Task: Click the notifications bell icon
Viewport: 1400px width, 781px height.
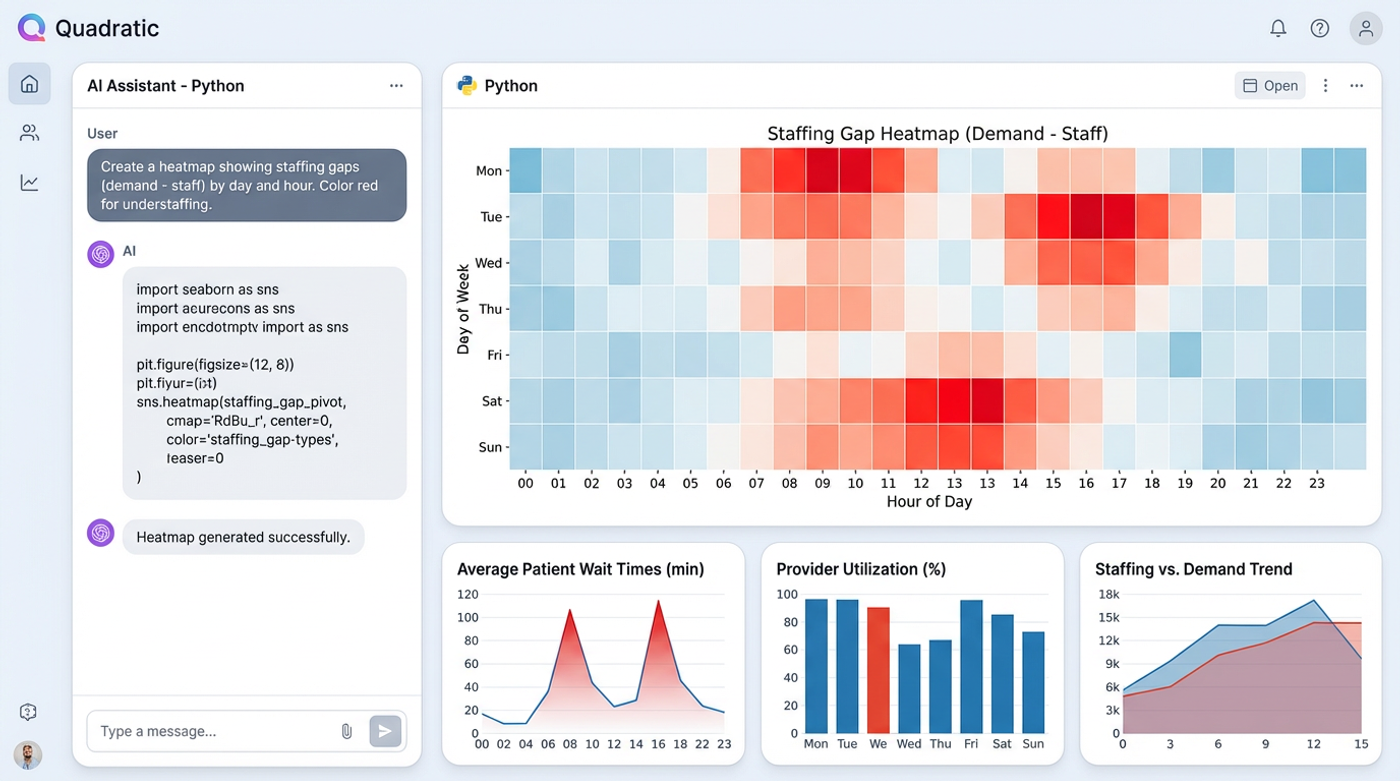Action: (x=1278, y=27)
